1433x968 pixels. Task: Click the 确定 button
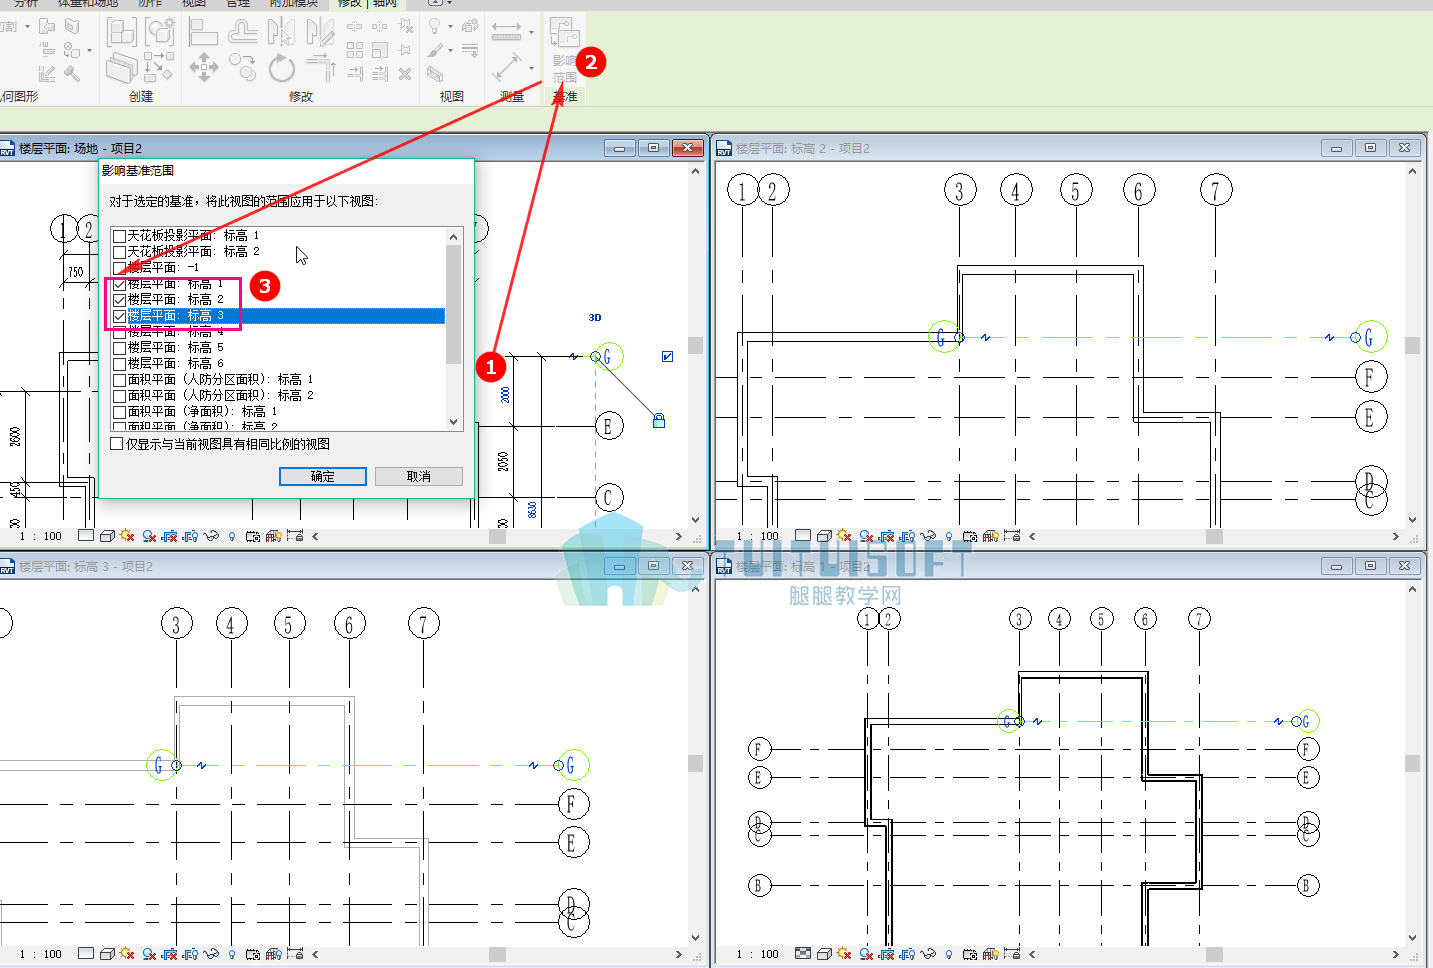tap(323, 476)
